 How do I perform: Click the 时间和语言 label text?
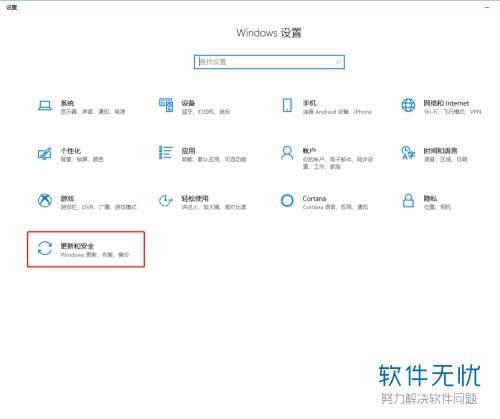point(440,151)
